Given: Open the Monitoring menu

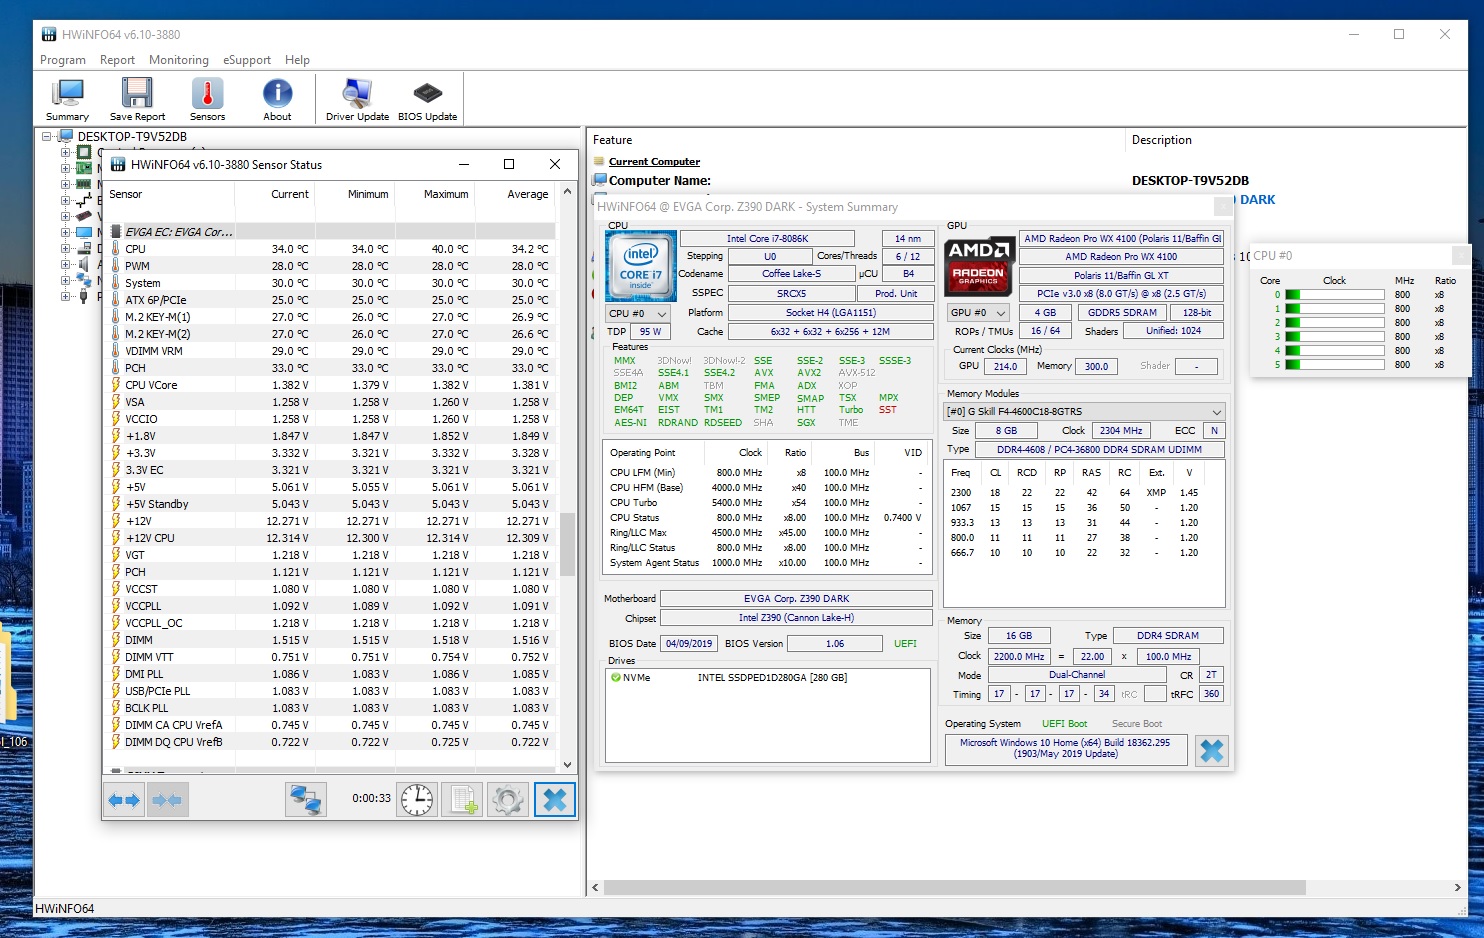Looking at the screenshot, I should tap(179, 60).
